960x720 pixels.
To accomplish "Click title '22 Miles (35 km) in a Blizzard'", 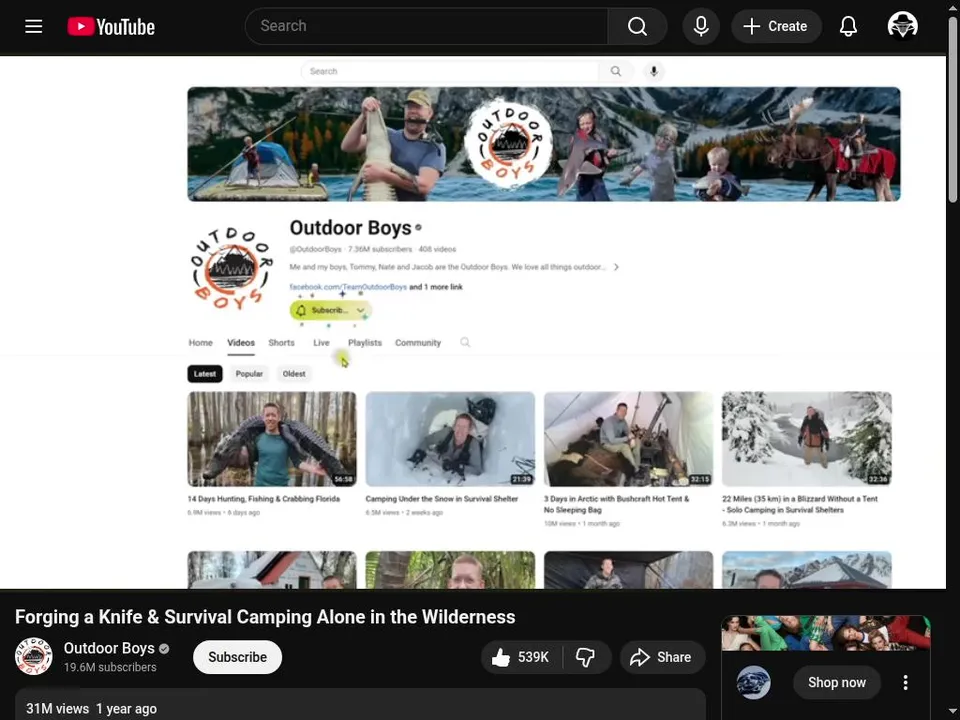I will pos(800,504).
